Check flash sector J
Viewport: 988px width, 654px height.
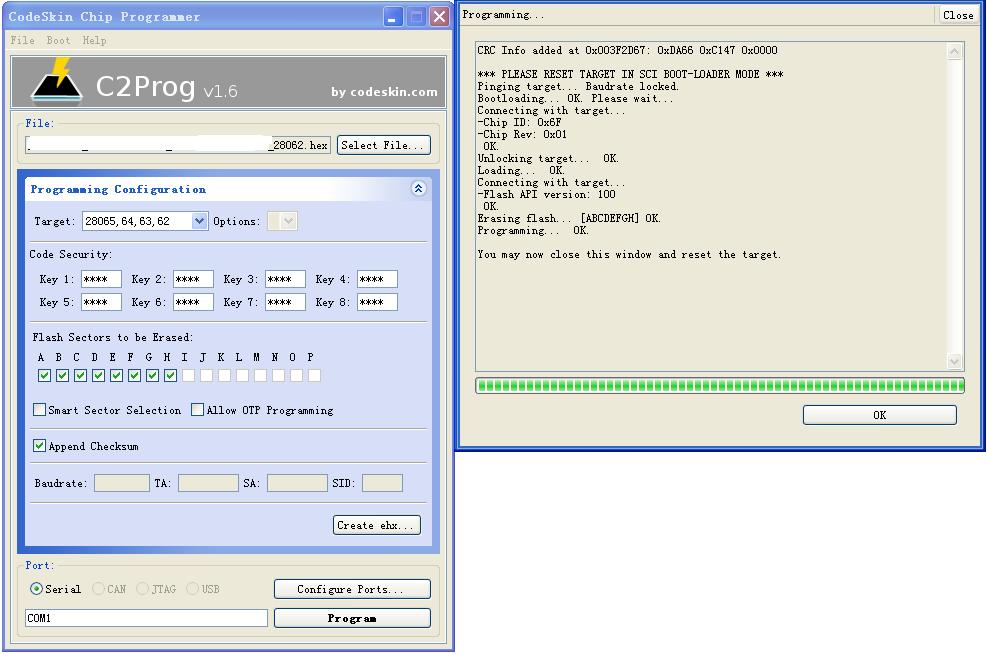(x=206, y=376)
